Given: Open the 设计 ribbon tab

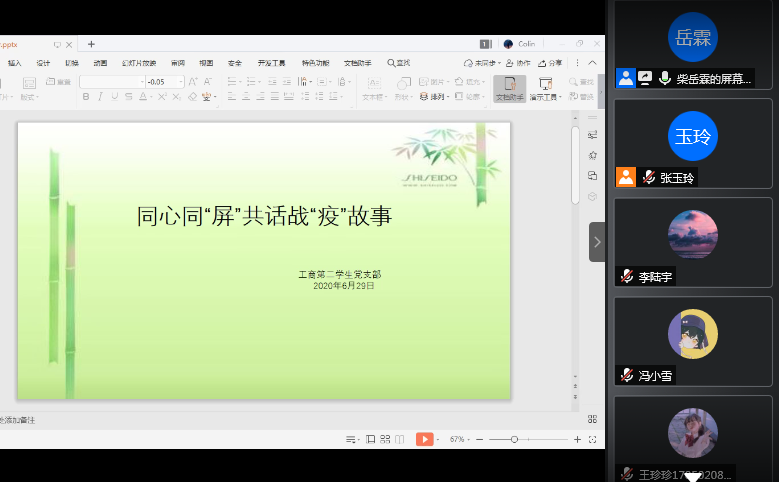Looking at the screenshot, I should coord(43,62).
